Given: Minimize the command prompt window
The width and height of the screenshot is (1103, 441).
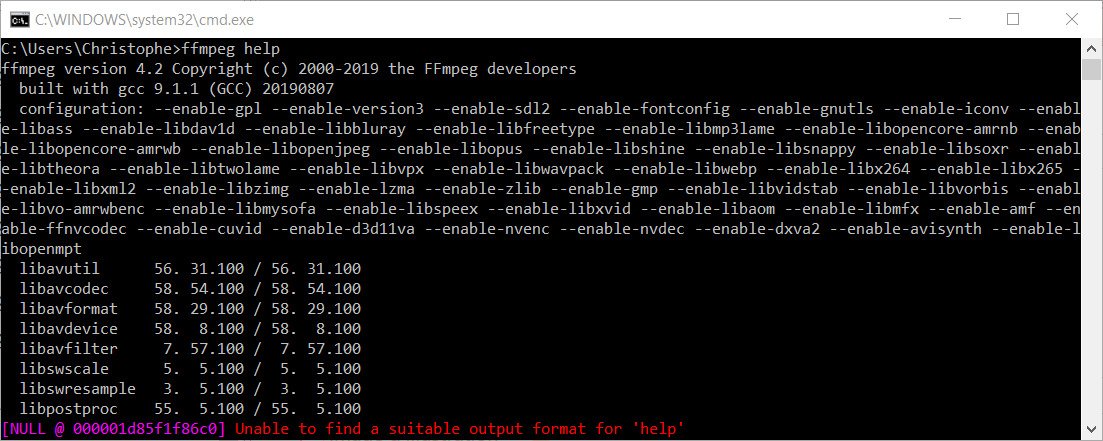Looking at the screenshot, I should point(962,19).
